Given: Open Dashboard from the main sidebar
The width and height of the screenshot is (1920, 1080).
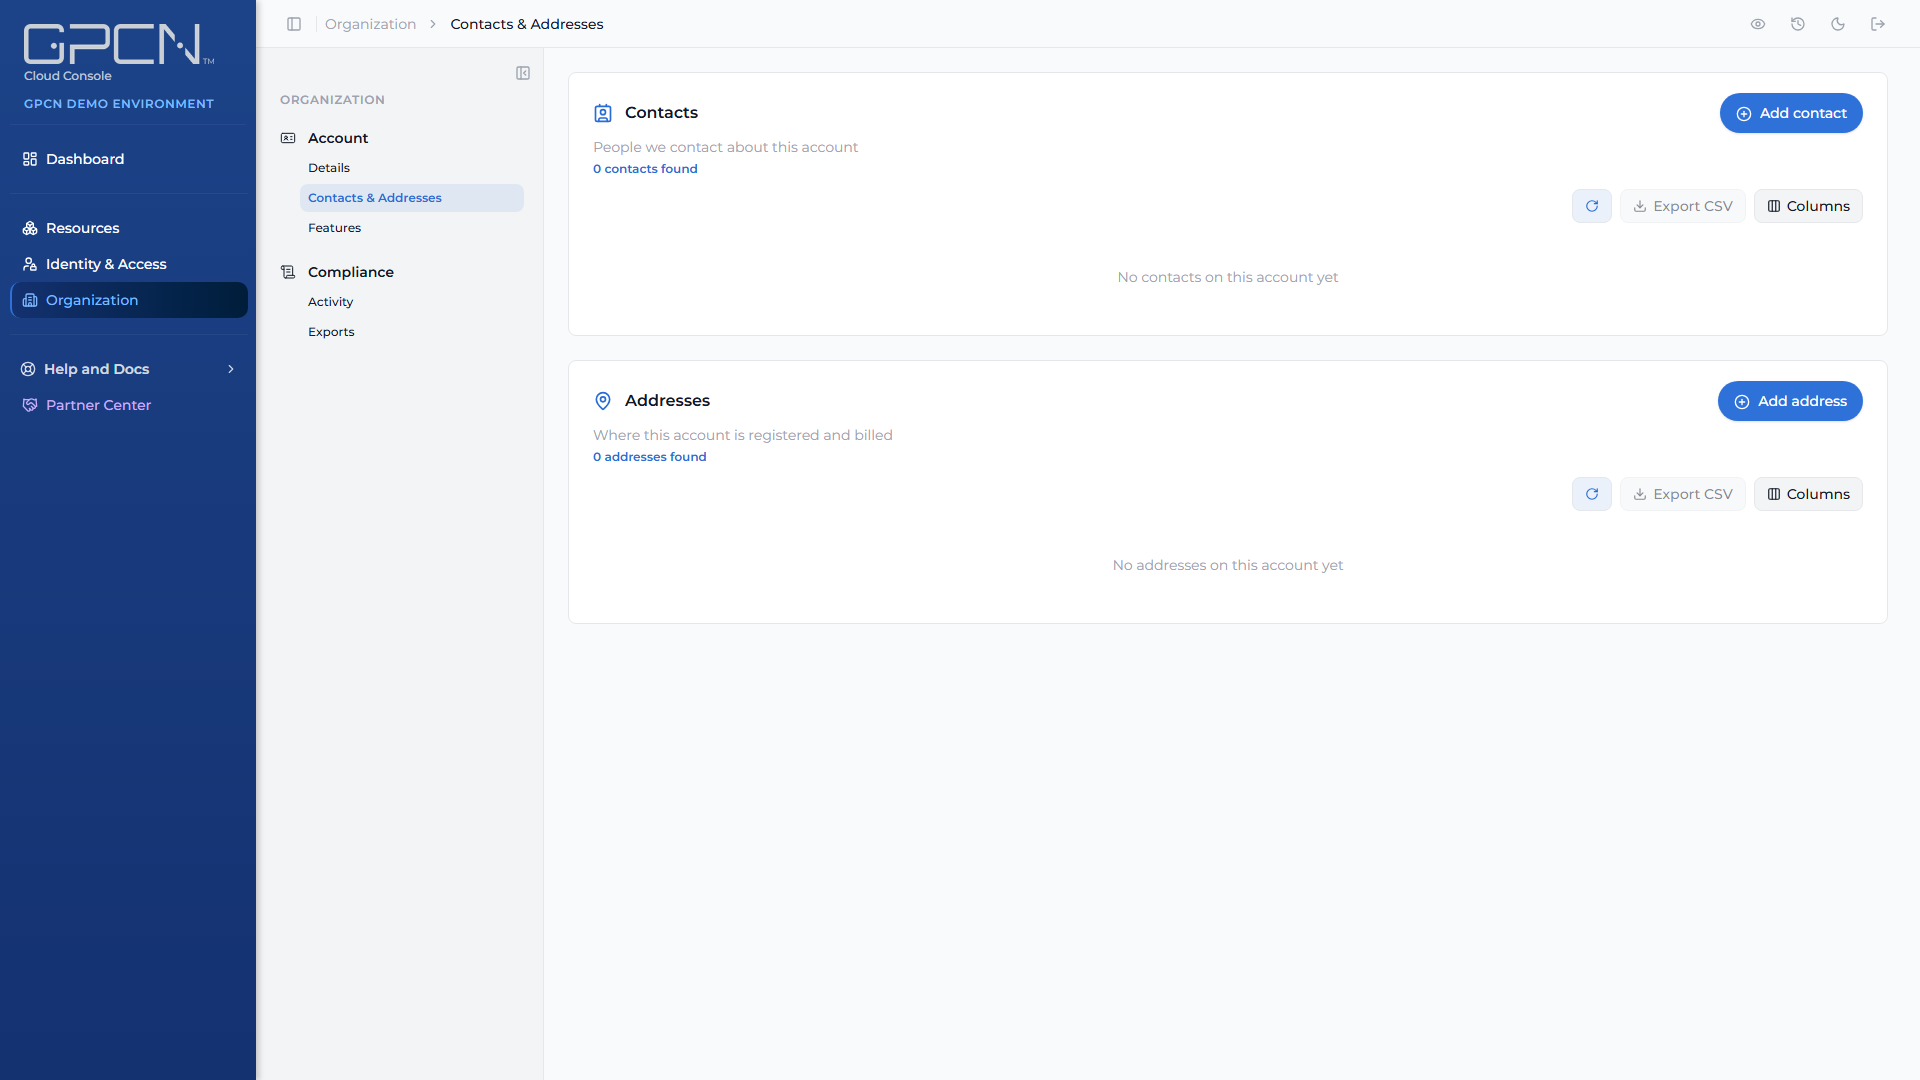Looking at the screenshot, I should [x=129, y=159].
